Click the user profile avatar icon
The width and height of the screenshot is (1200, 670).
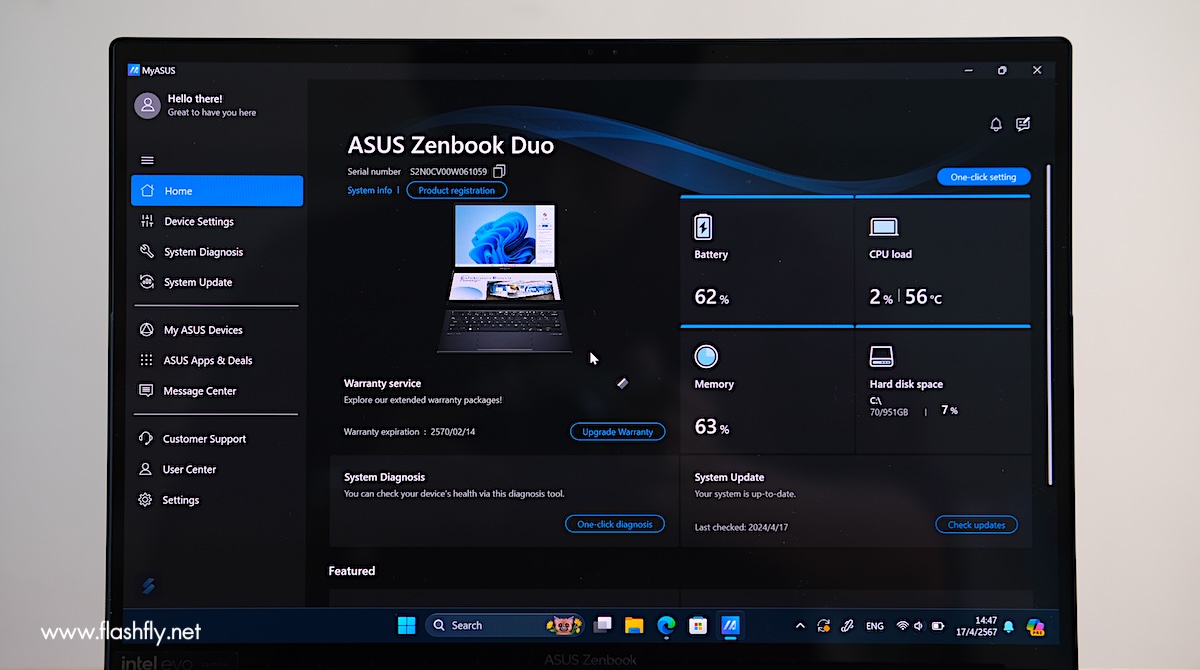coord(147,106)
